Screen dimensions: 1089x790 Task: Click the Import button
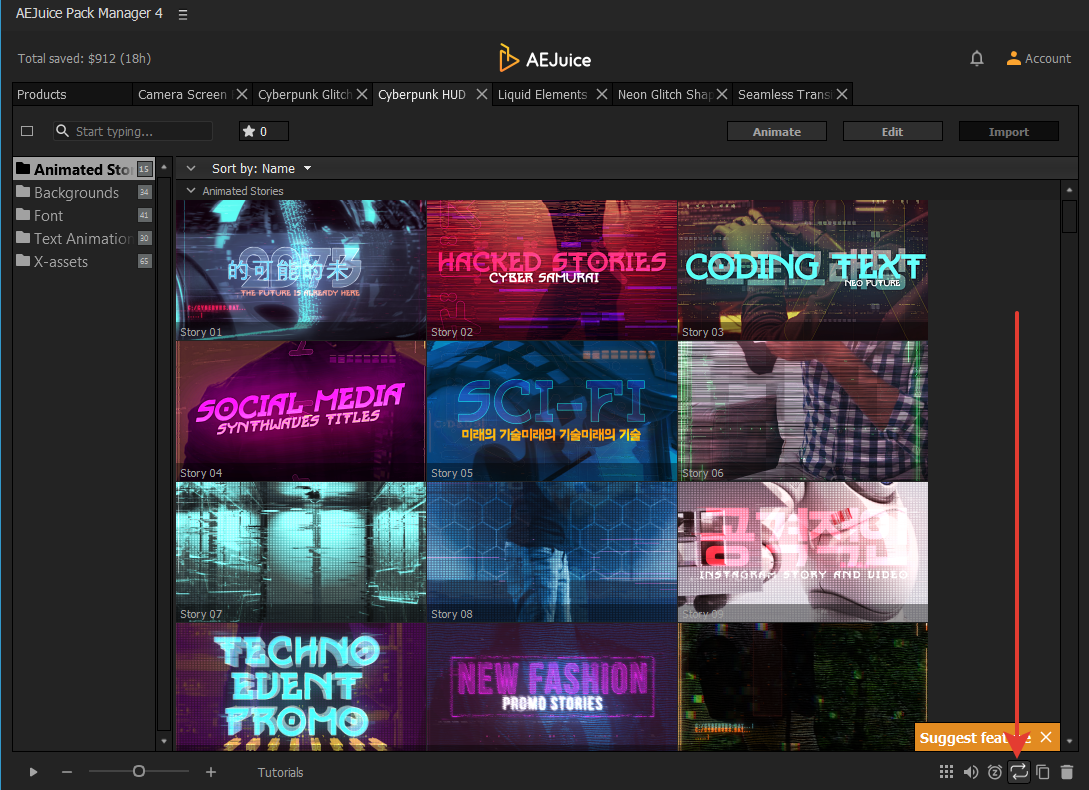click(1008, 132)
